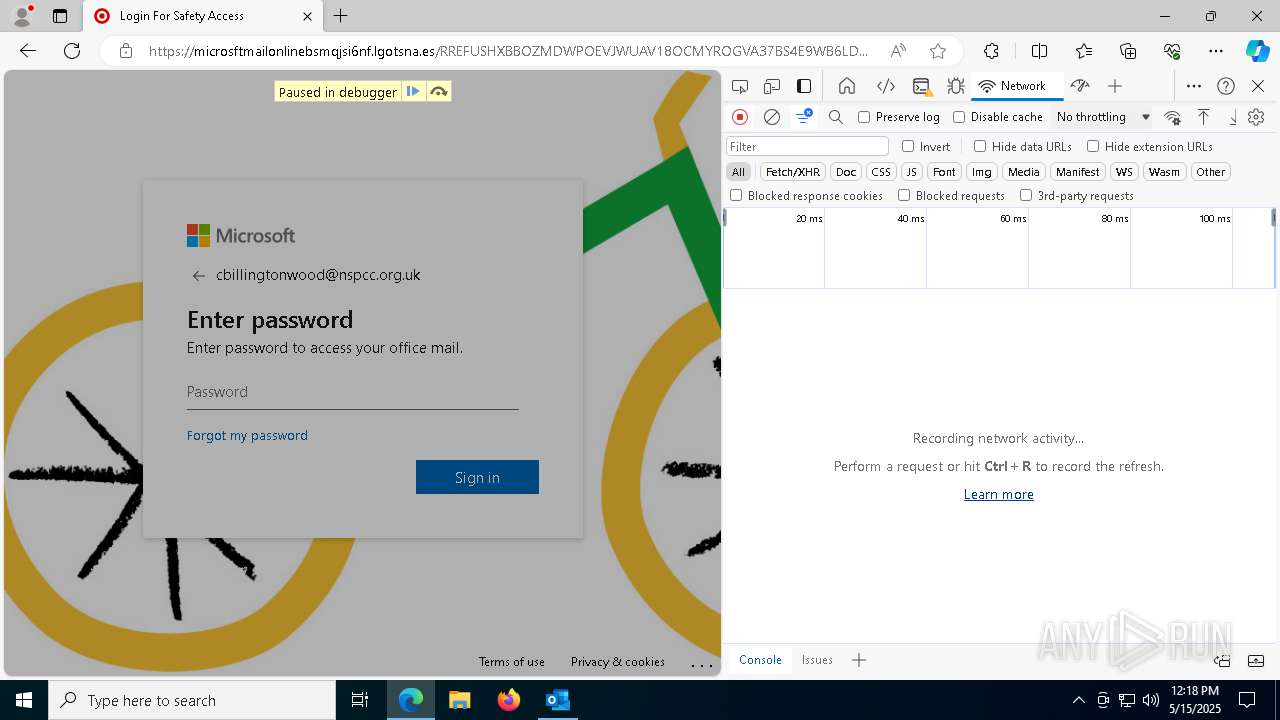This screenshot has width=1280, height=720.
Task: Open the Console panel icon in toolbar
Action: [922, 86]
